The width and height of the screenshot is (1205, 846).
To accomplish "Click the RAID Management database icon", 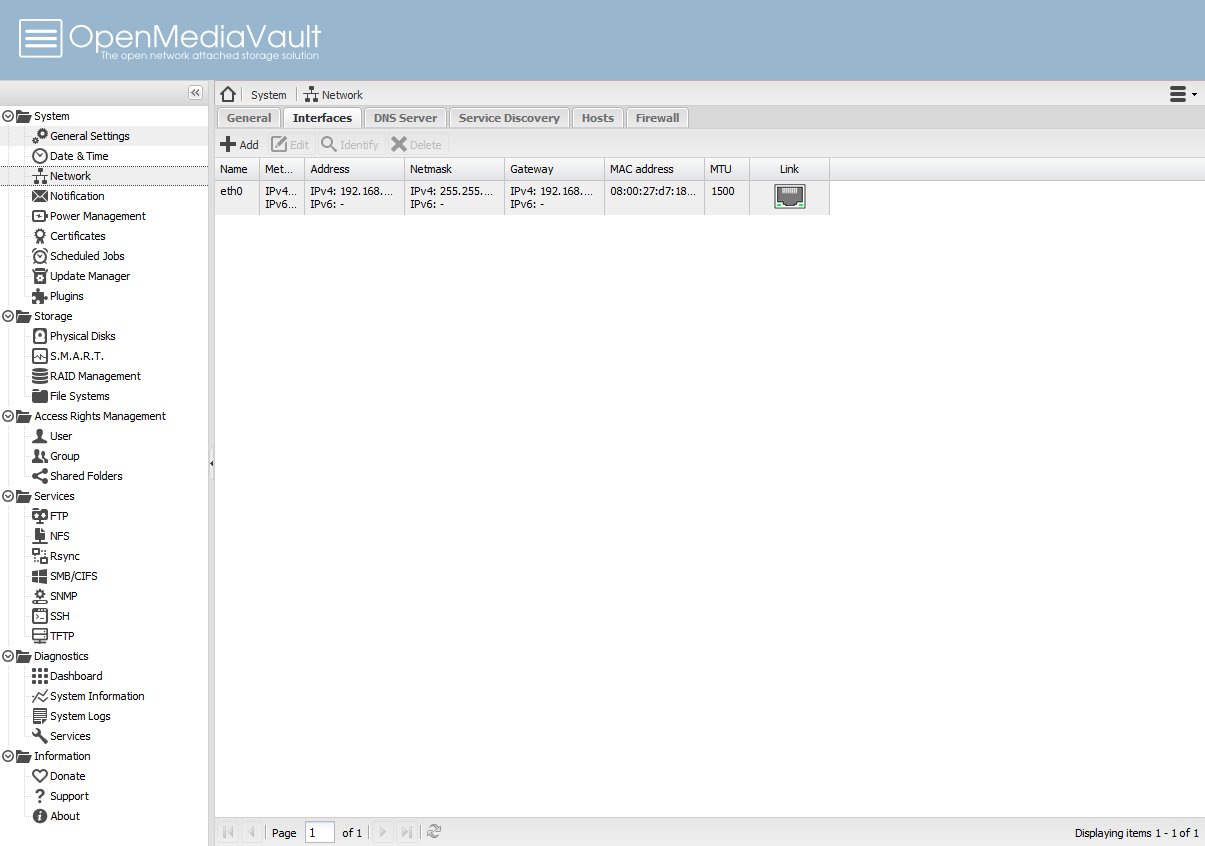I will click(40, 376).
